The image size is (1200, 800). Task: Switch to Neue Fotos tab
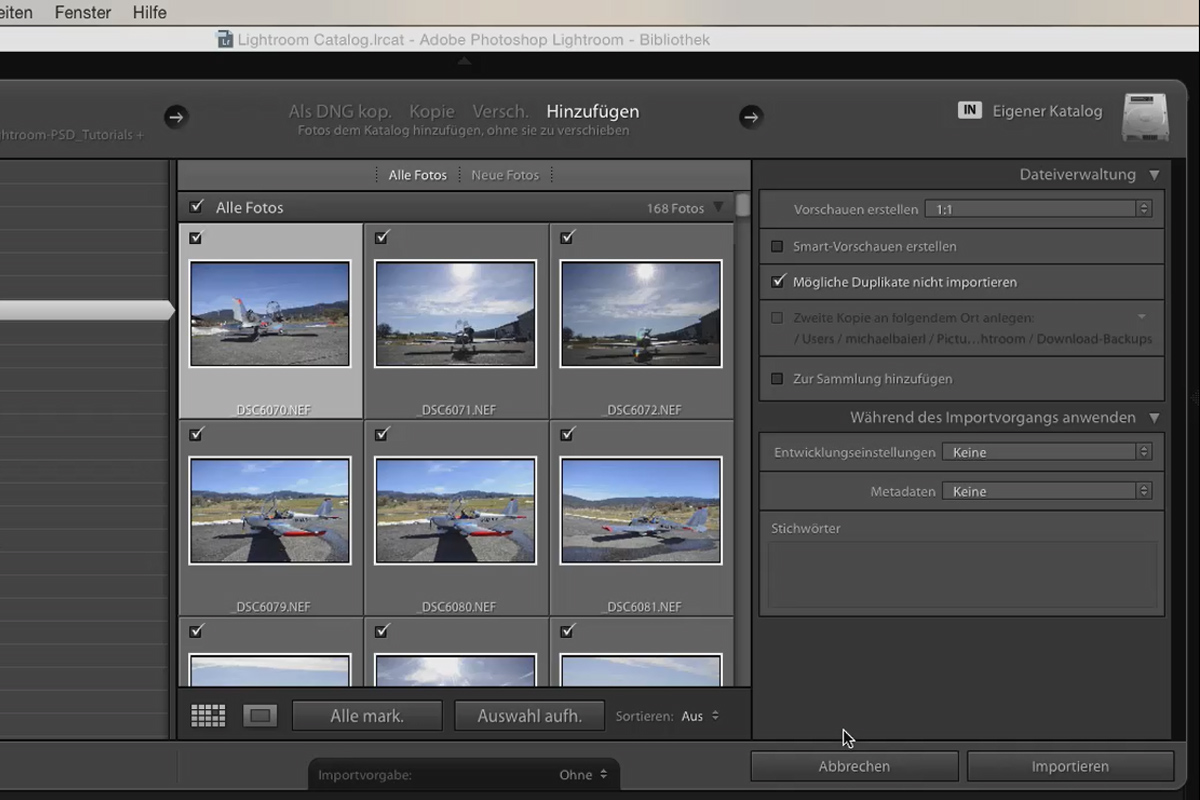coord(505,175)
